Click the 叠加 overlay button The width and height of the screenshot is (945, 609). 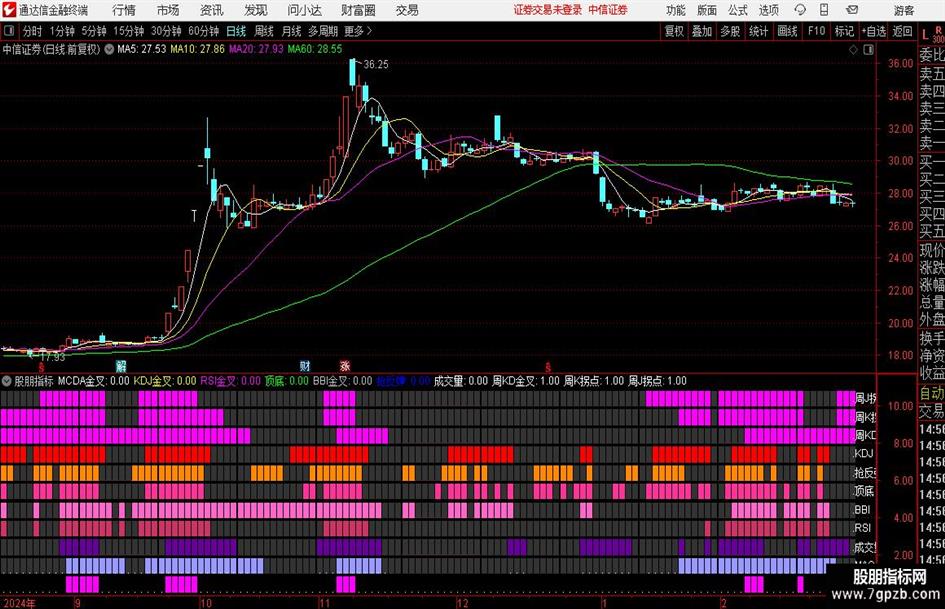pyautogui.click(x=702, y=31)
